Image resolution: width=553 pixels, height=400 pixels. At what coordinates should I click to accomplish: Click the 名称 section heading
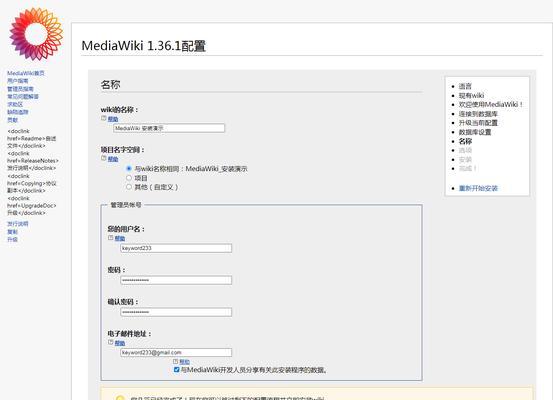coord(110,85)
